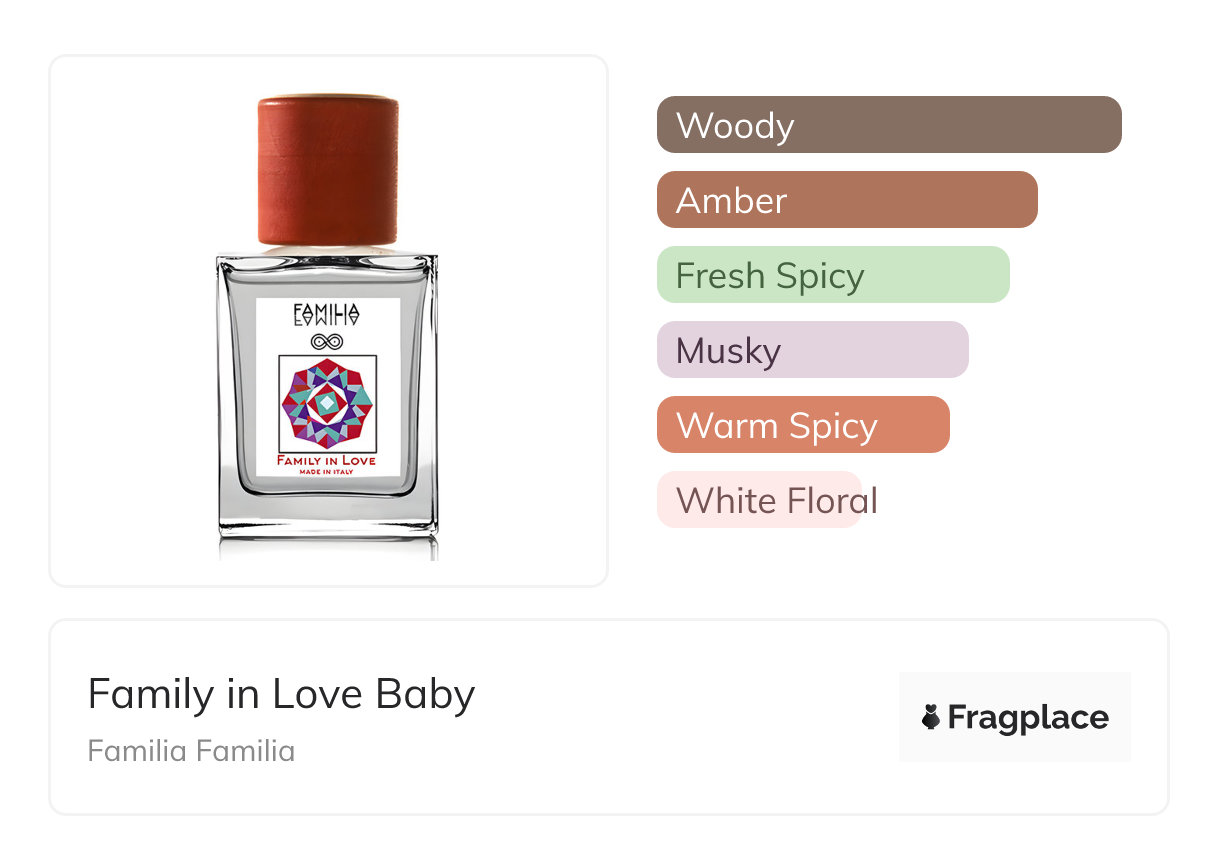The width and height of the screenshot is (1218, 864).
Task: Click the red-brown perfume bottle cap
Action: [328, 170]
